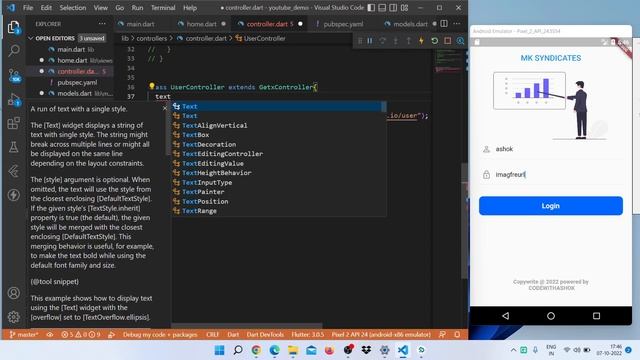This screenshot has width=640, height=360.
Task: Split the editor to the right
Action: coord(444,24)
